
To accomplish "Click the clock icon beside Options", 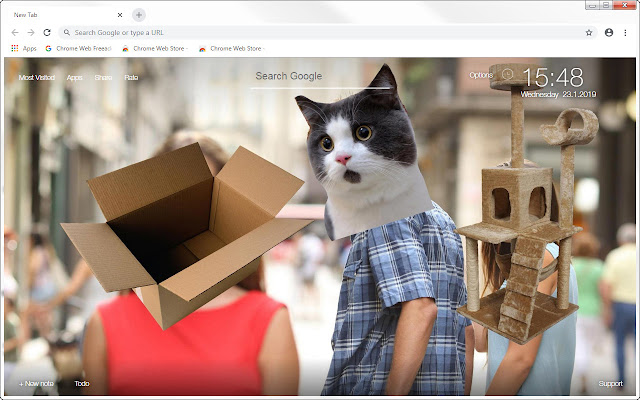I will tap(507, 74).
